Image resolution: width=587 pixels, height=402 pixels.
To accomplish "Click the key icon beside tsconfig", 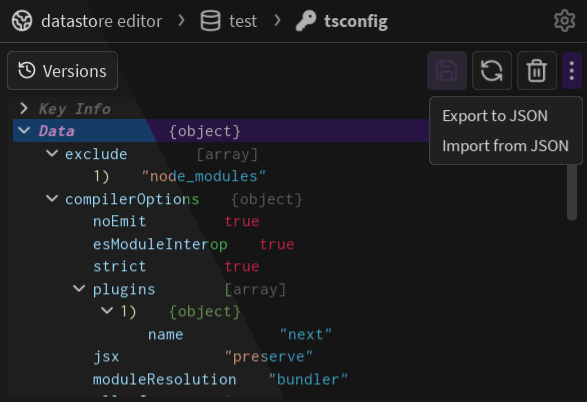I will [306, 21].
